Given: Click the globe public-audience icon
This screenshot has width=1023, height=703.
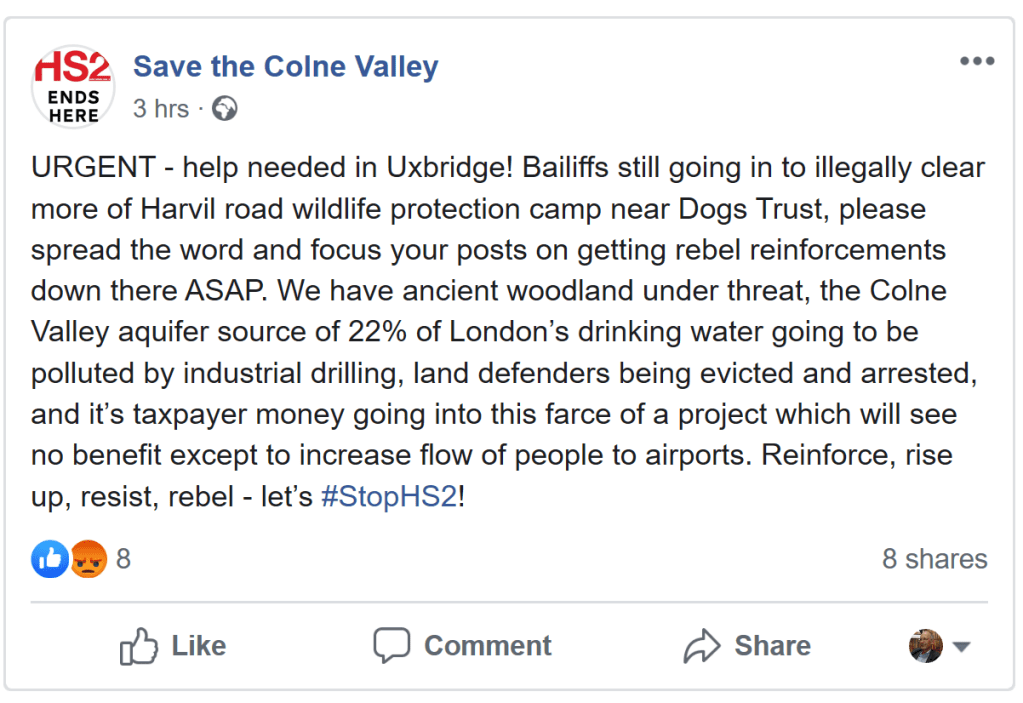Looking at the screenshot, I should pos(225,109).
